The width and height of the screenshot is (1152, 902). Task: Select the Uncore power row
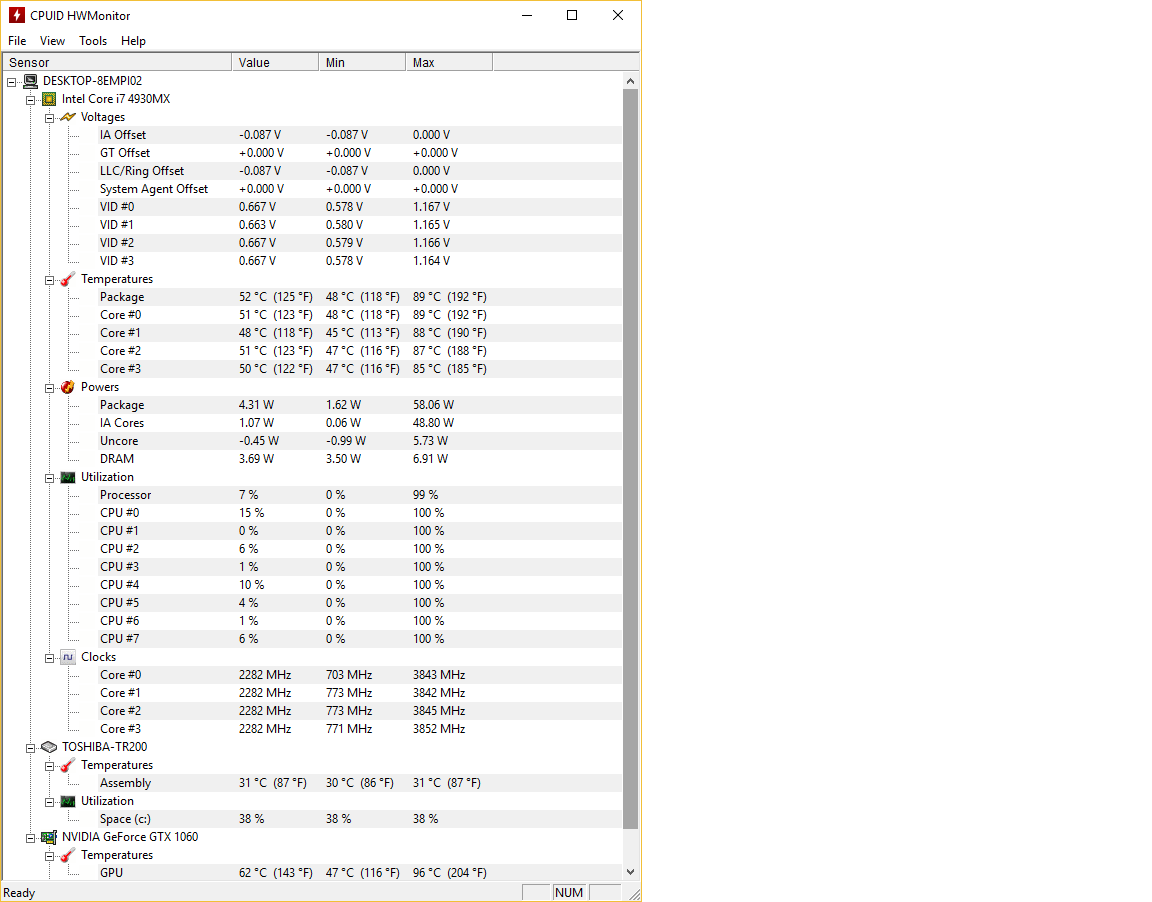[360, 441]
